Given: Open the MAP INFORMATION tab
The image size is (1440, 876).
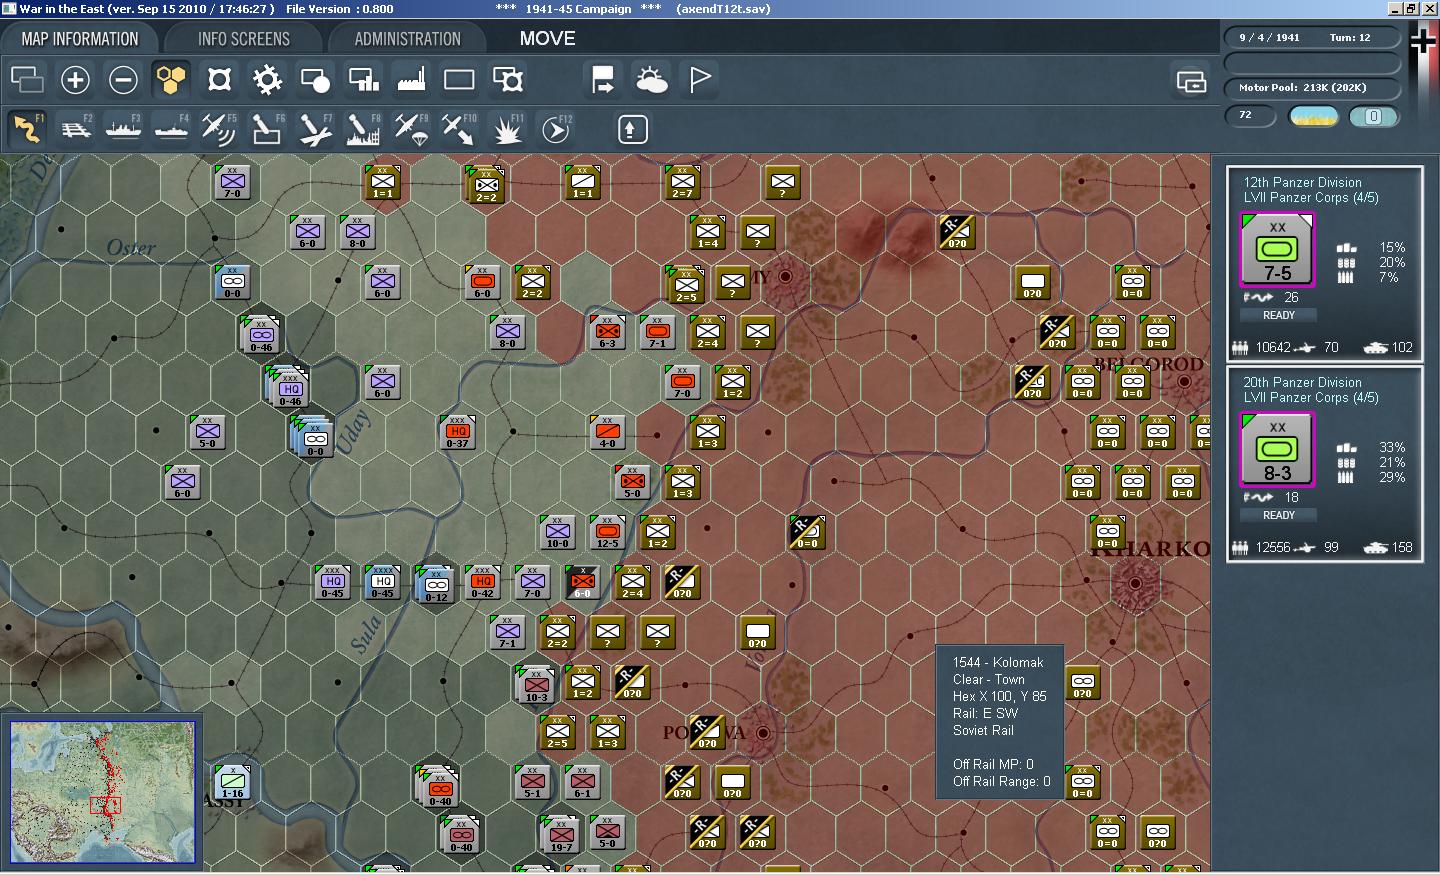Looking at the screenshot, I should click(80, 39).
